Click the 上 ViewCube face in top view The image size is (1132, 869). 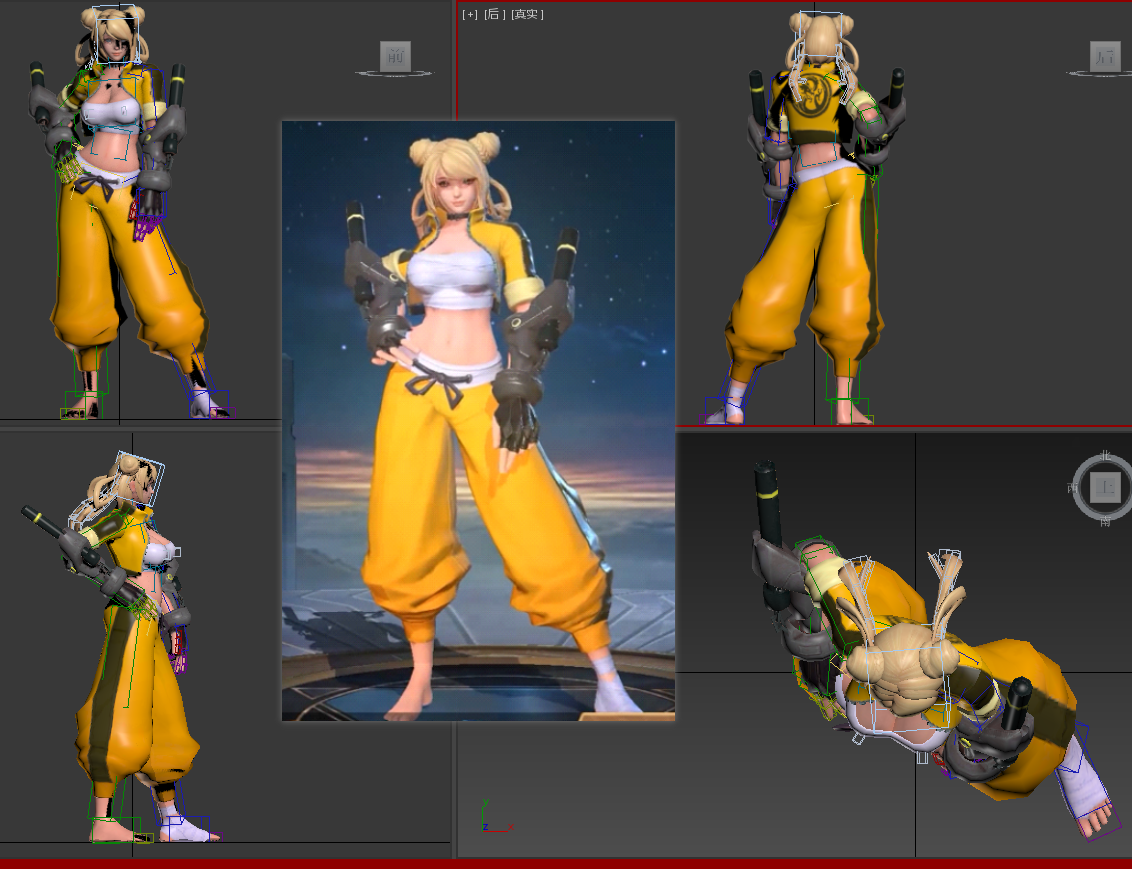click(x=1104, y=487)
